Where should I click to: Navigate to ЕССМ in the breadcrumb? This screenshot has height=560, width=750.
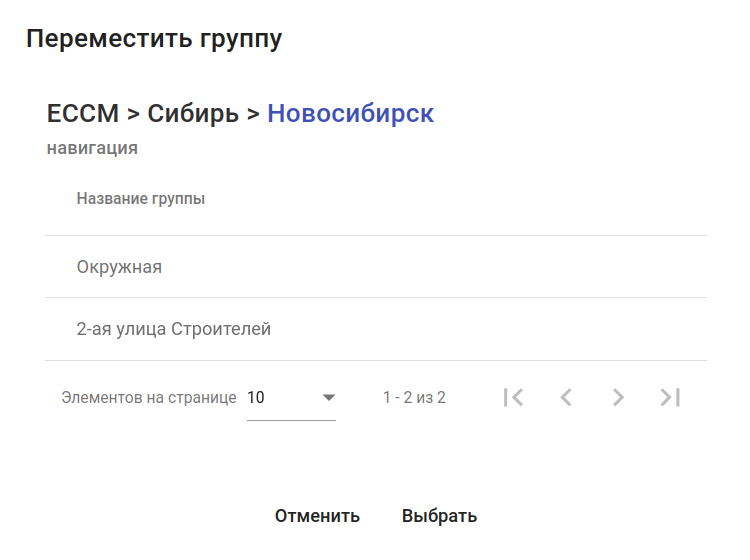[x=82, y=114]
